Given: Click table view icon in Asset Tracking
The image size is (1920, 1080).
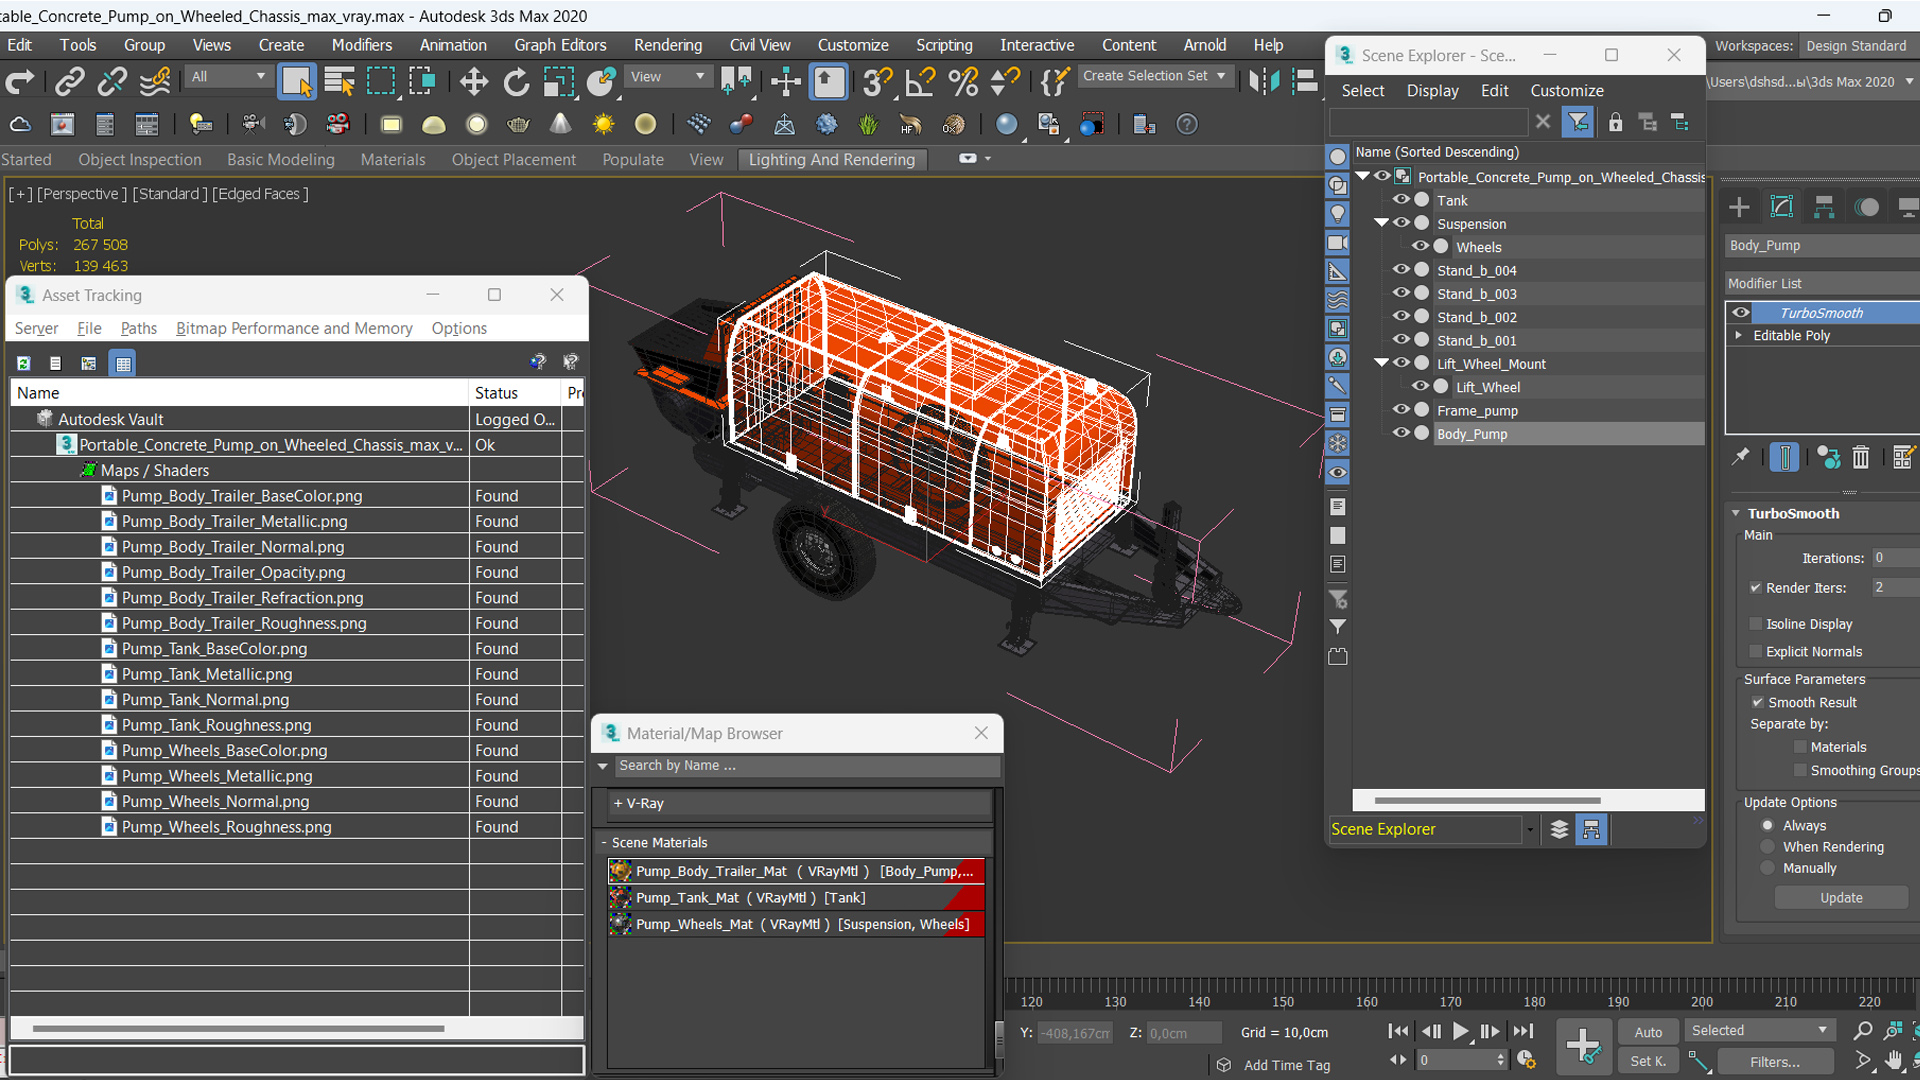Looking at the screenshot, I should [123, 363].
